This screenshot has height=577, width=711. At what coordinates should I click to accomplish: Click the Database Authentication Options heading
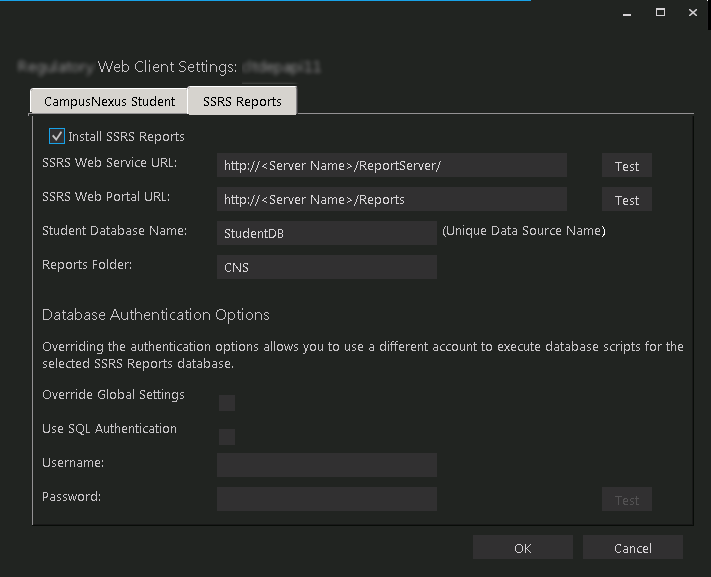tap(156, 315)
